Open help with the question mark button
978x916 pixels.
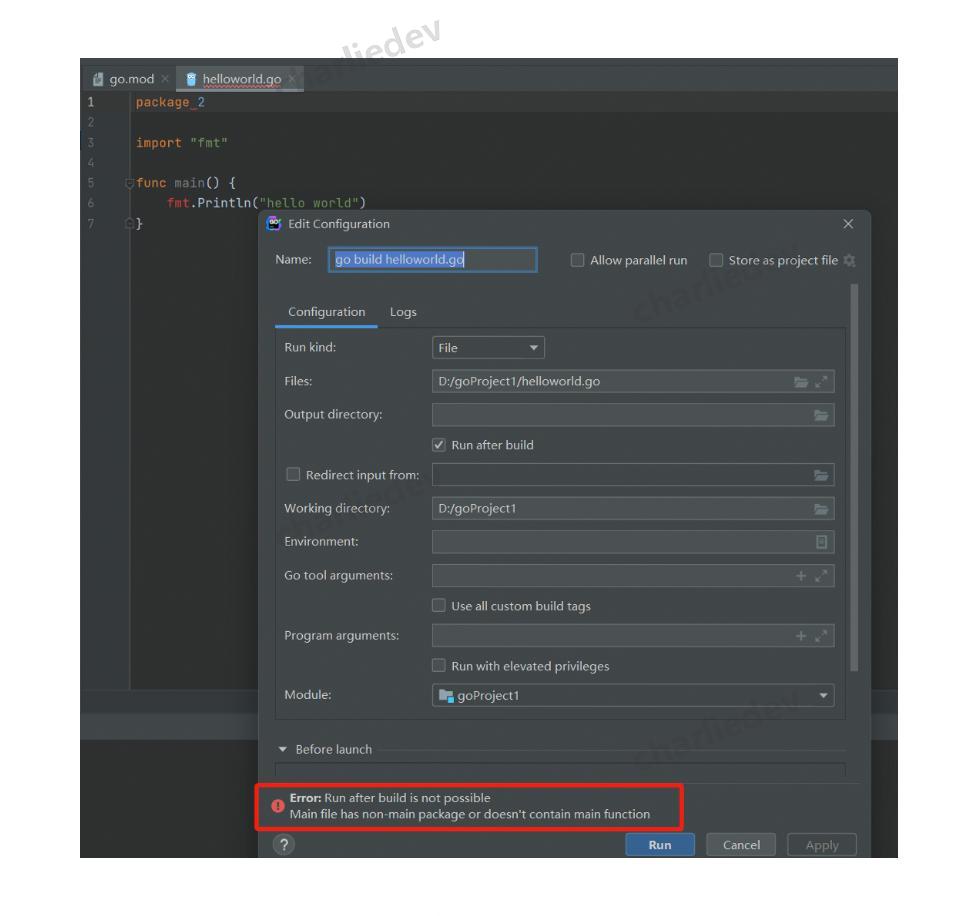click(284, 844)
